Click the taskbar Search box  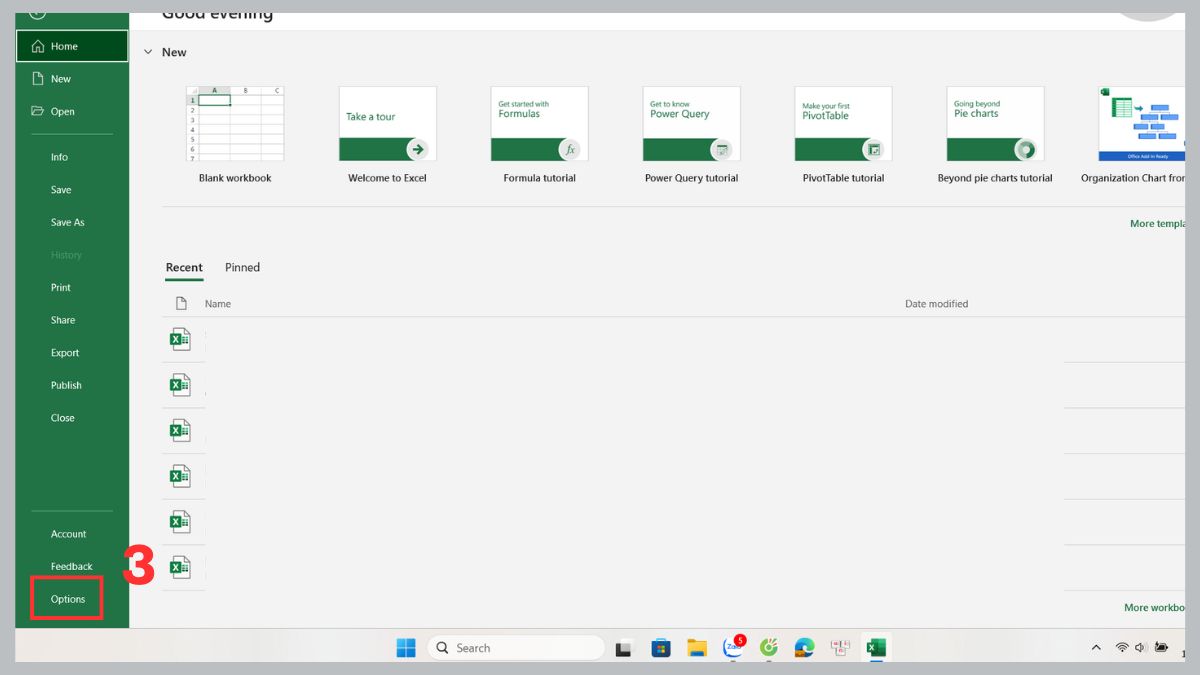click(516, 648)
